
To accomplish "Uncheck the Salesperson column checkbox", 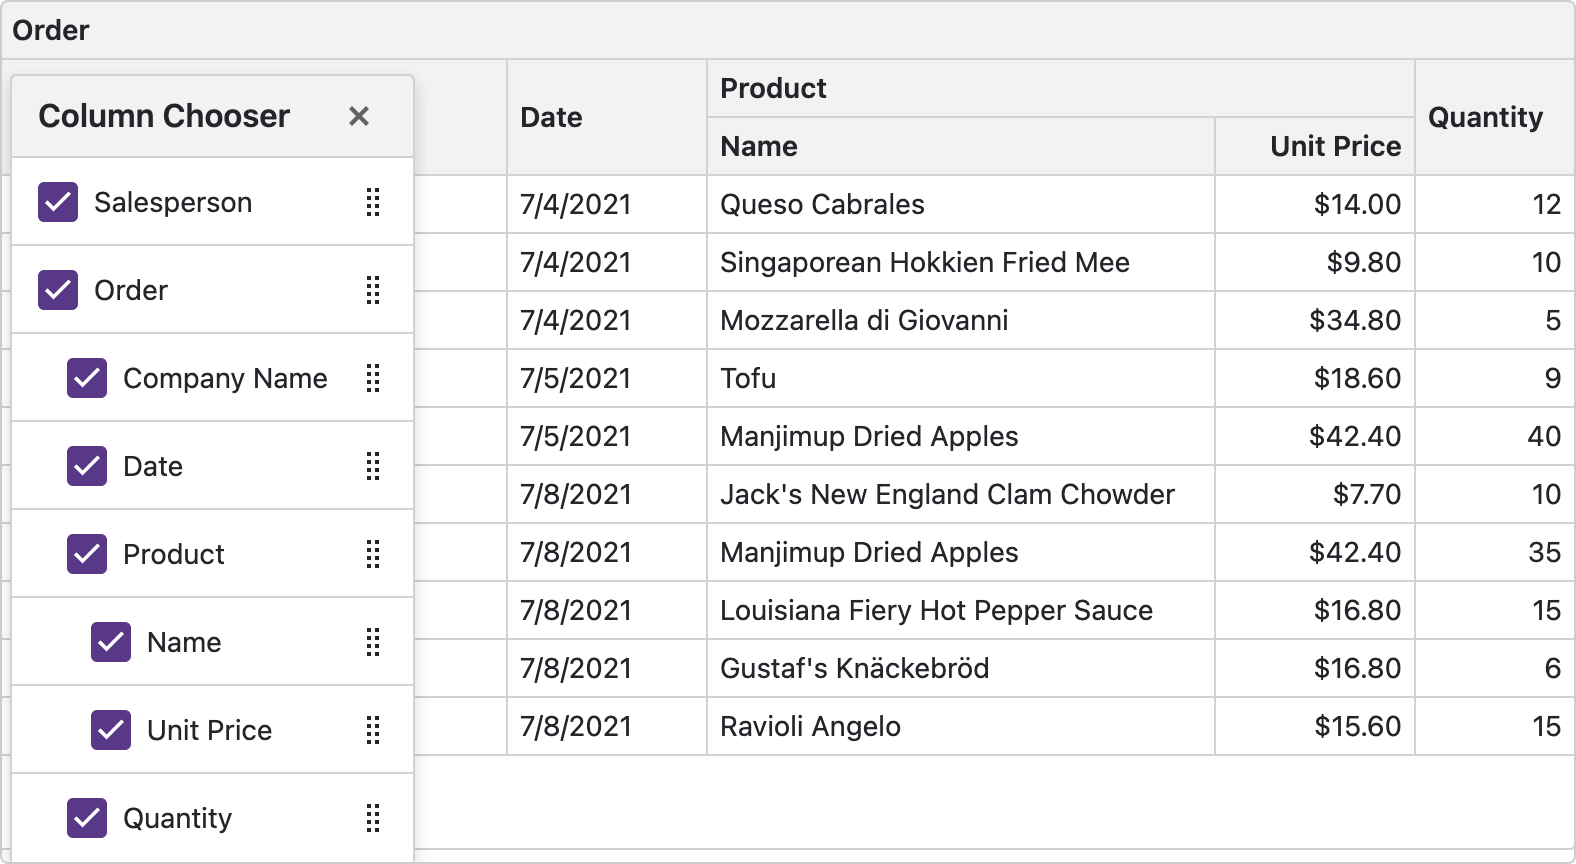I will pos(58,202).
